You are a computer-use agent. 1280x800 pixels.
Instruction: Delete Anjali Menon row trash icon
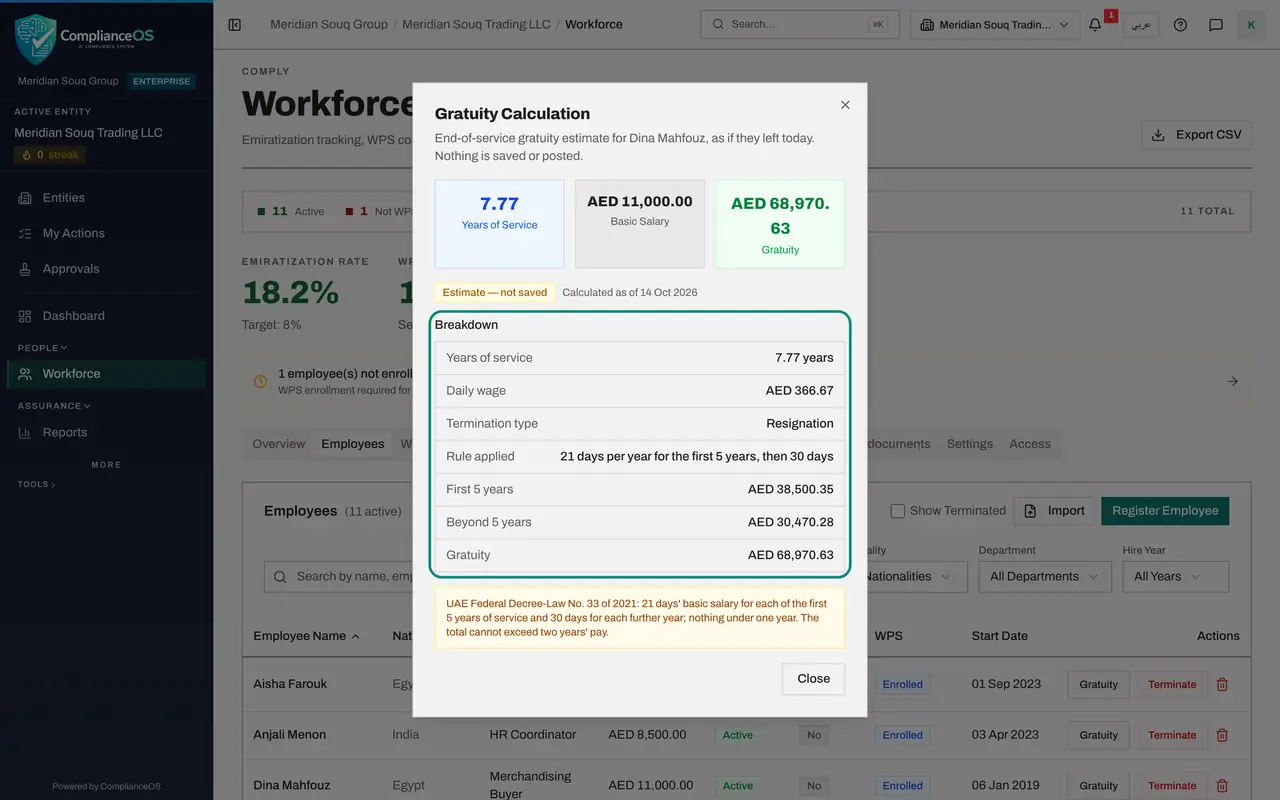pos(1221,735)
